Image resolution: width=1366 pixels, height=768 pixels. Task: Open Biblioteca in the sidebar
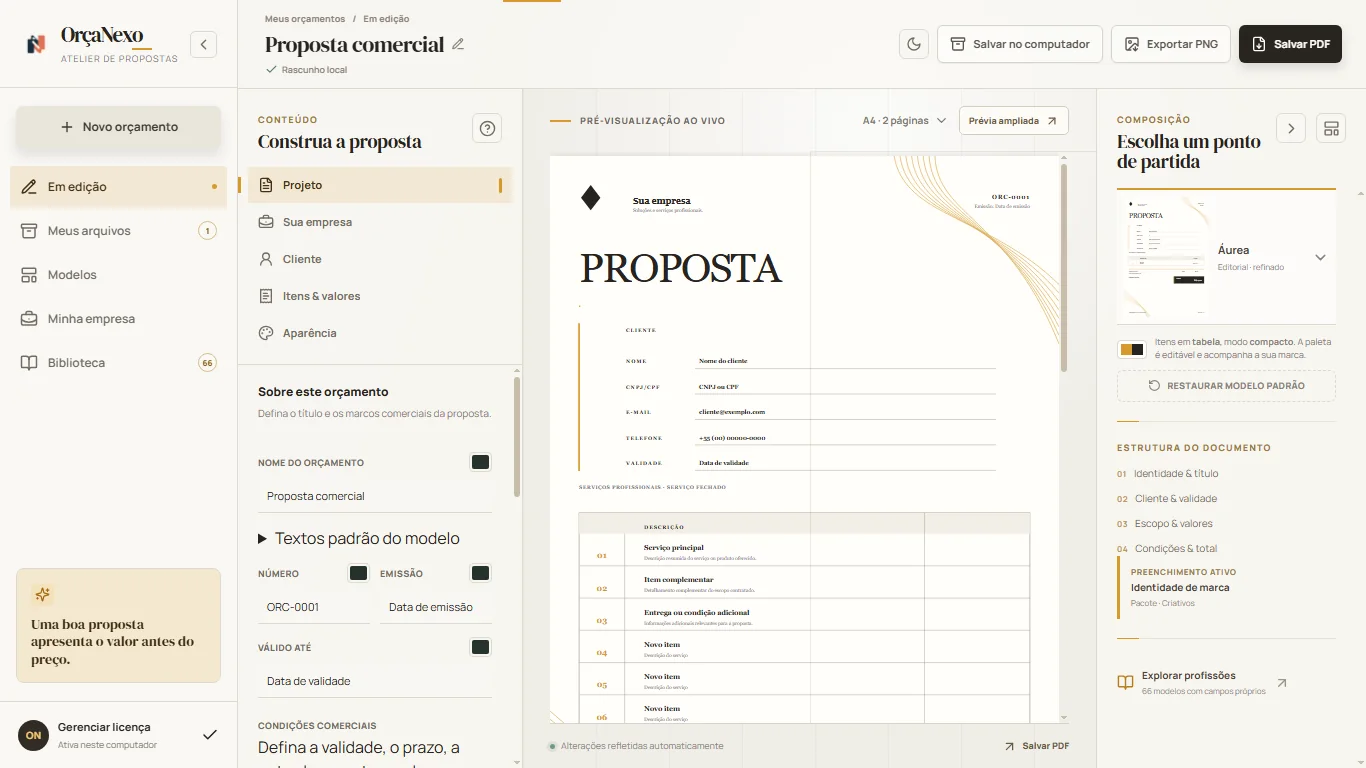point(118,363)
